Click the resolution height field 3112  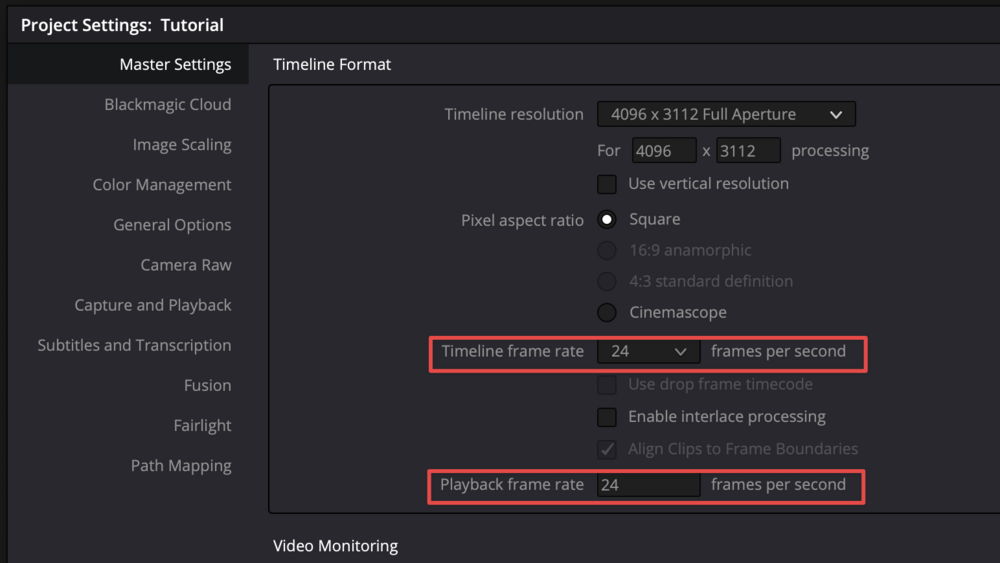coord(747,151)
